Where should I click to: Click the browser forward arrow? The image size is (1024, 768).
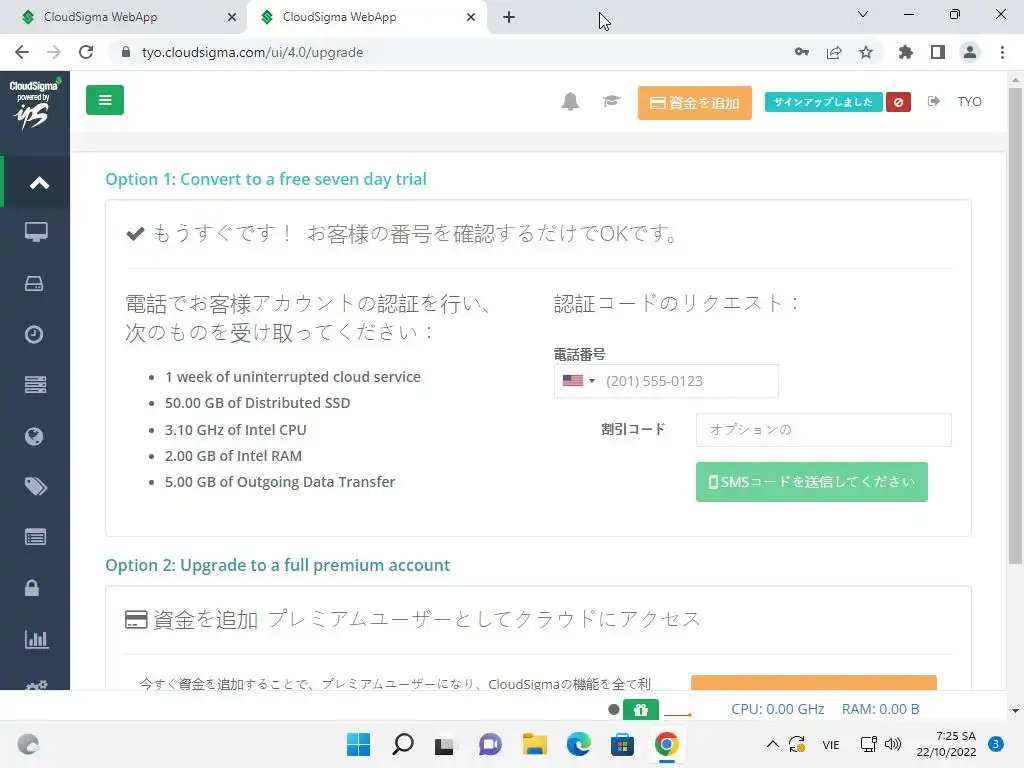[x=54, y=52]
